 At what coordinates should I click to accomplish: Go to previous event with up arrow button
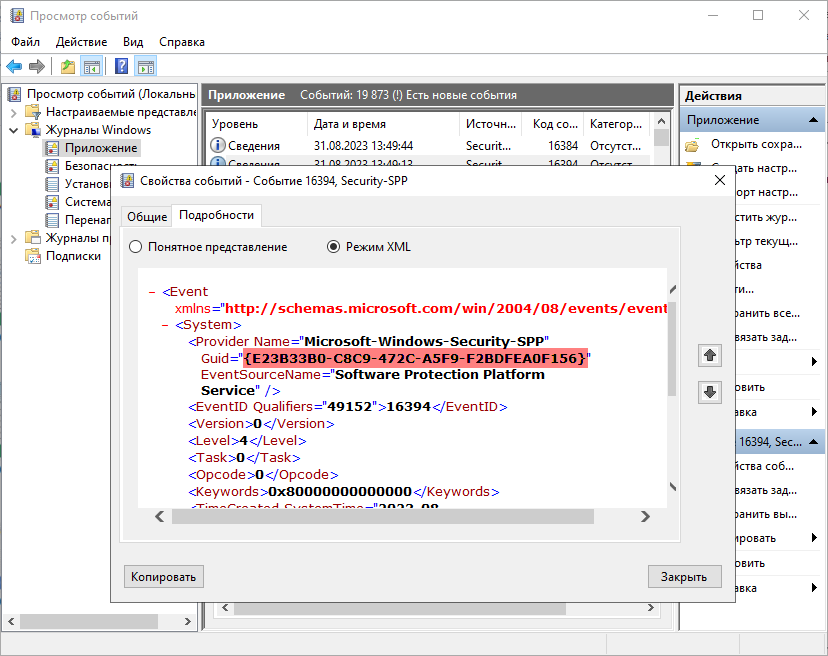point(710,355)
